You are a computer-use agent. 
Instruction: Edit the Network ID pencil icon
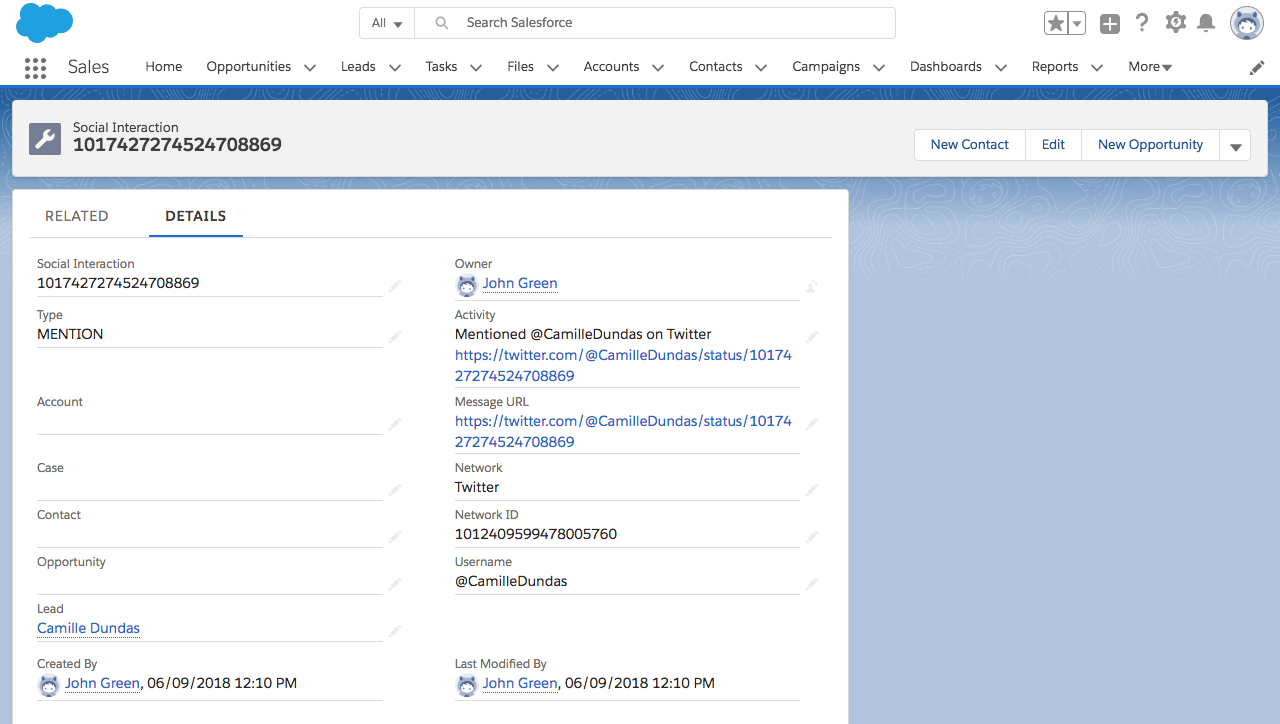pos(812,537)
